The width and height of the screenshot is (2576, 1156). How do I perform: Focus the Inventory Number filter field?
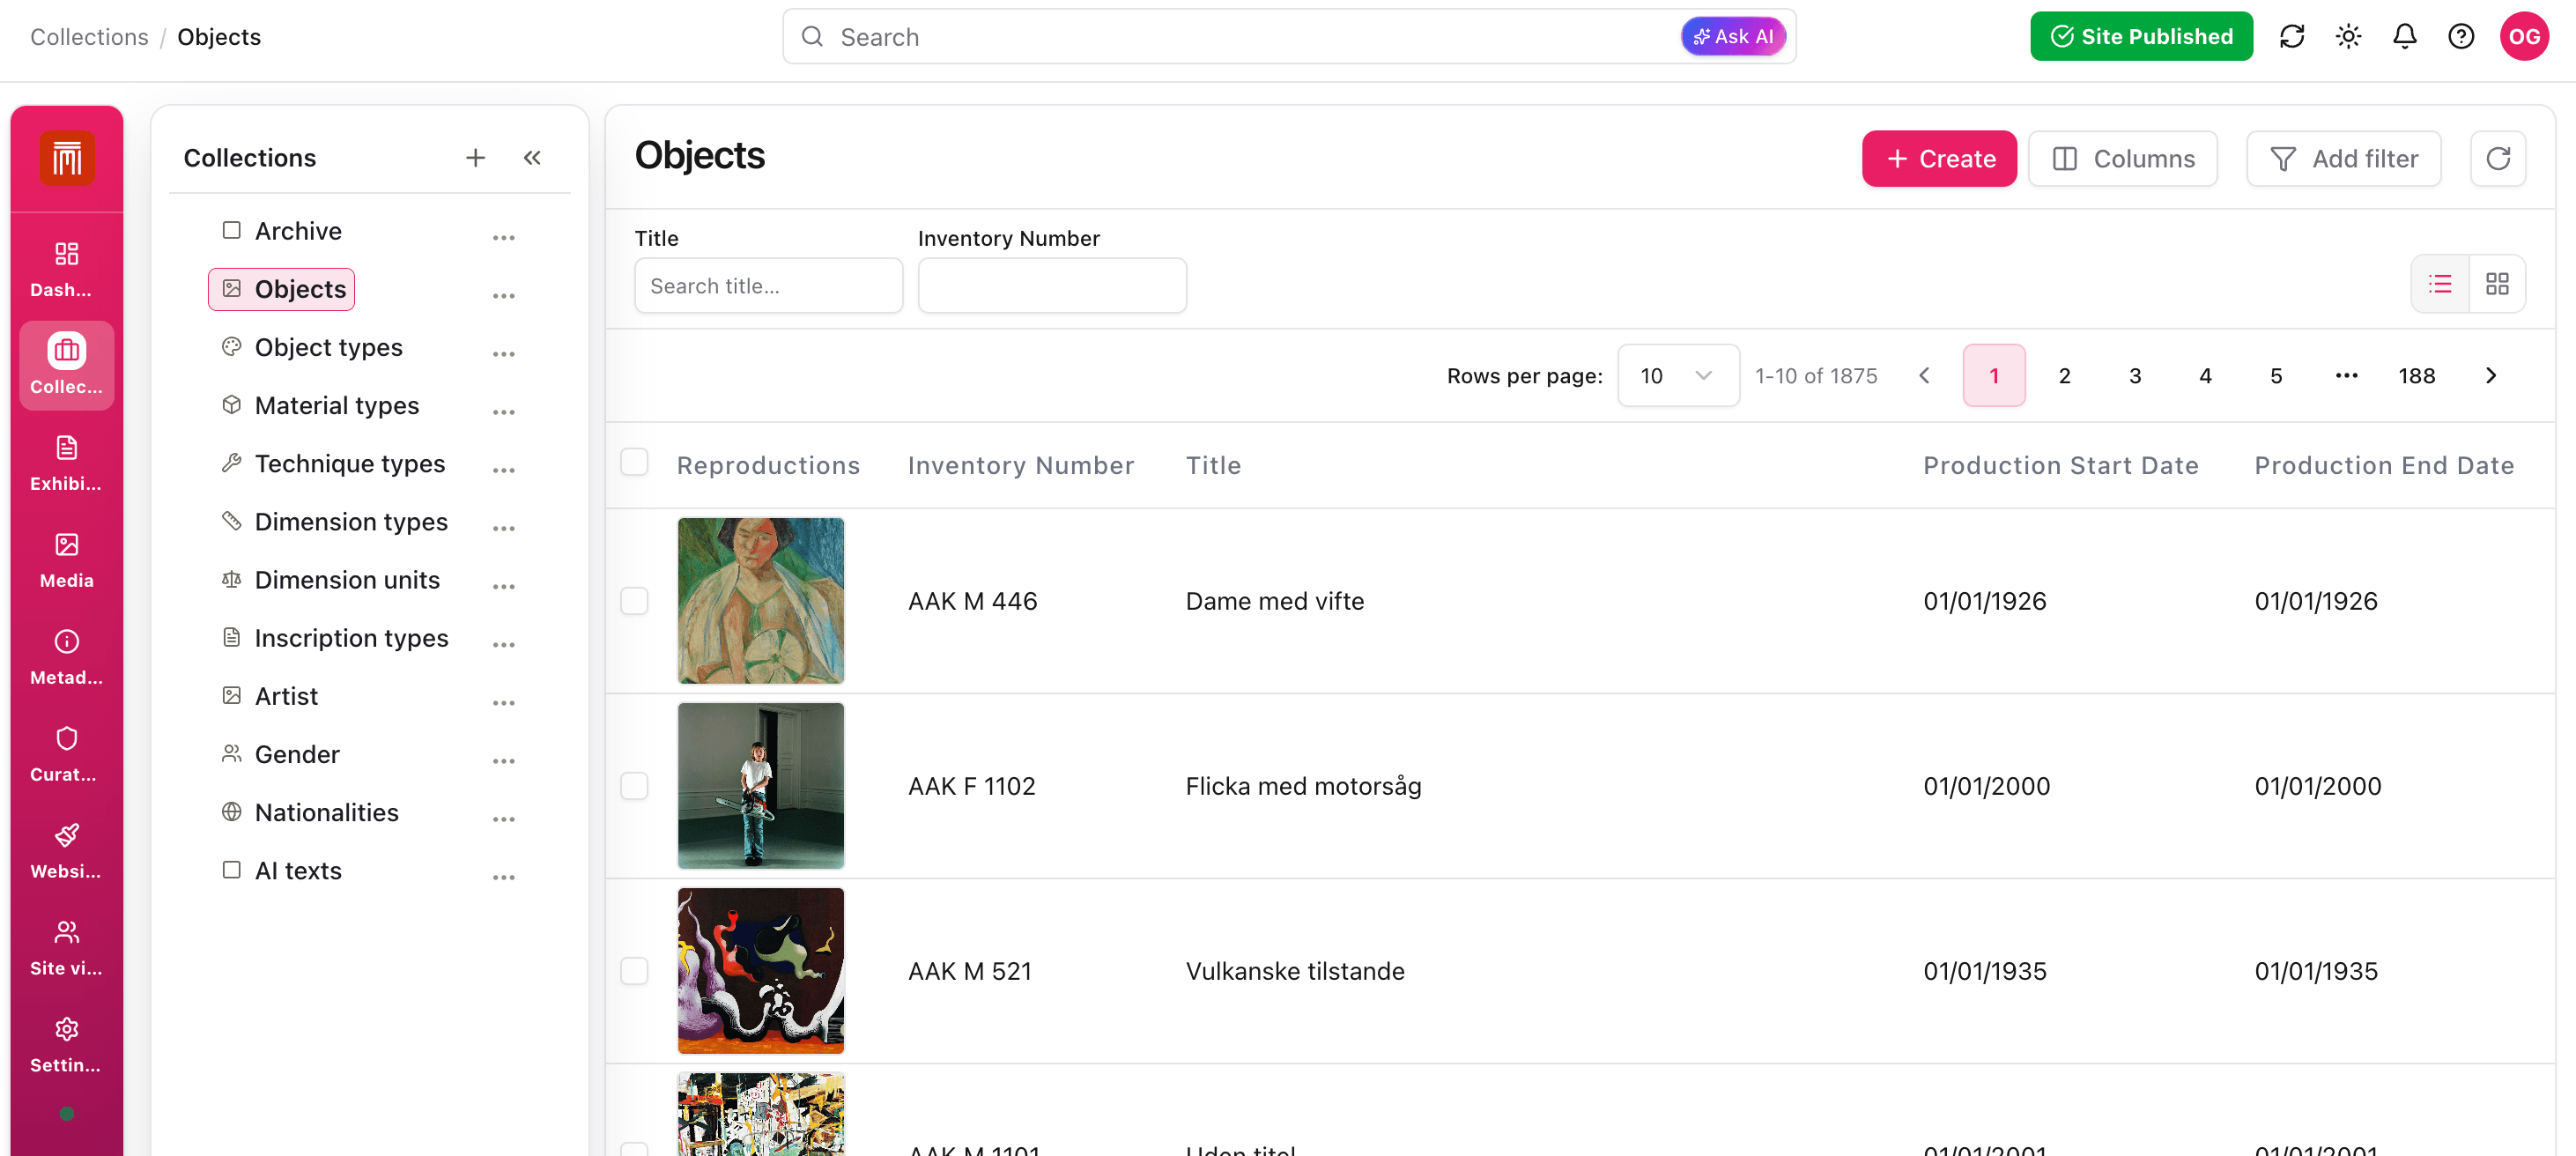pyautogui.click(x=1052, y=286)
